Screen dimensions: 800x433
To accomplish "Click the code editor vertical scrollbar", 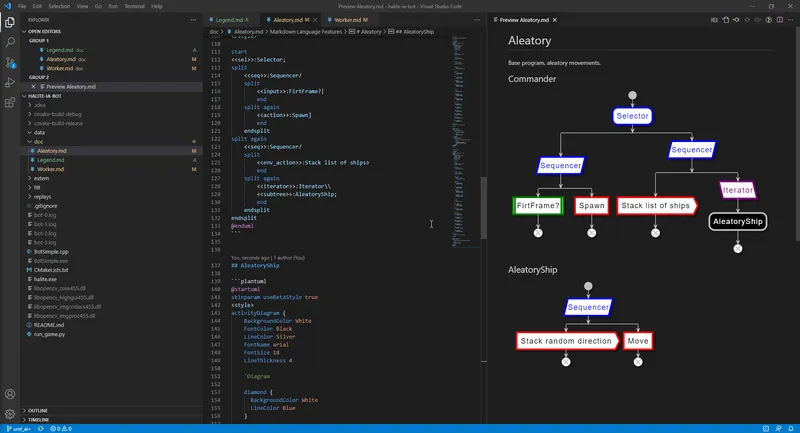I will click(x=484, y=208).
